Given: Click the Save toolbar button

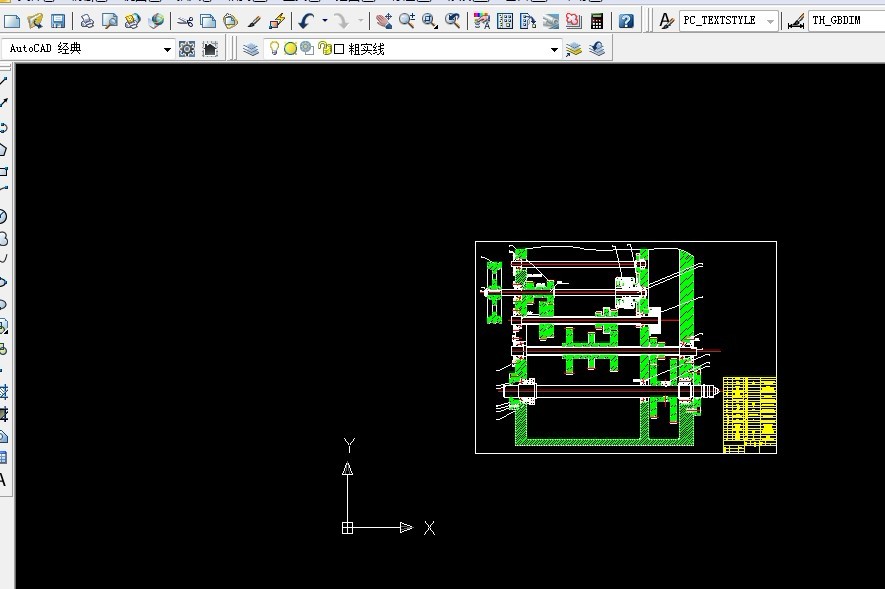Looking at the screenshot, I should point(57,20).
